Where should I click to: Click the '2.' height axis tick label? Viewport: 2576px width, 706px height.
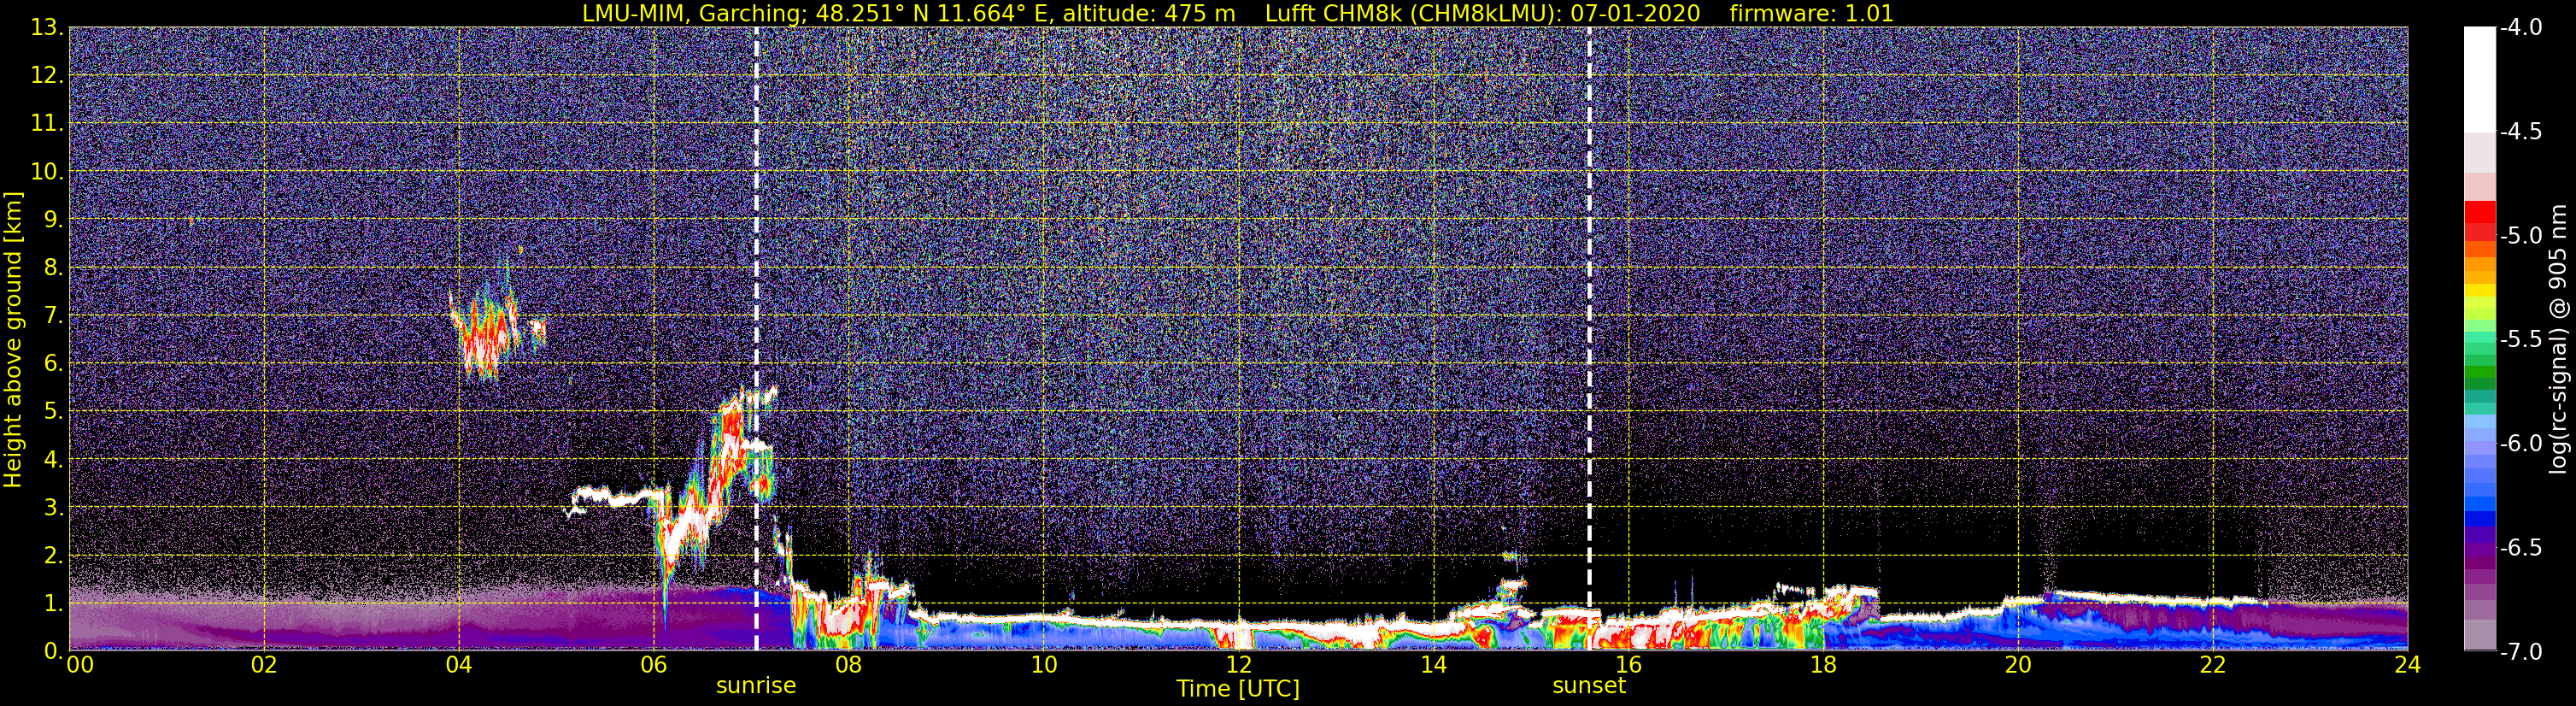tap(54, 556)
